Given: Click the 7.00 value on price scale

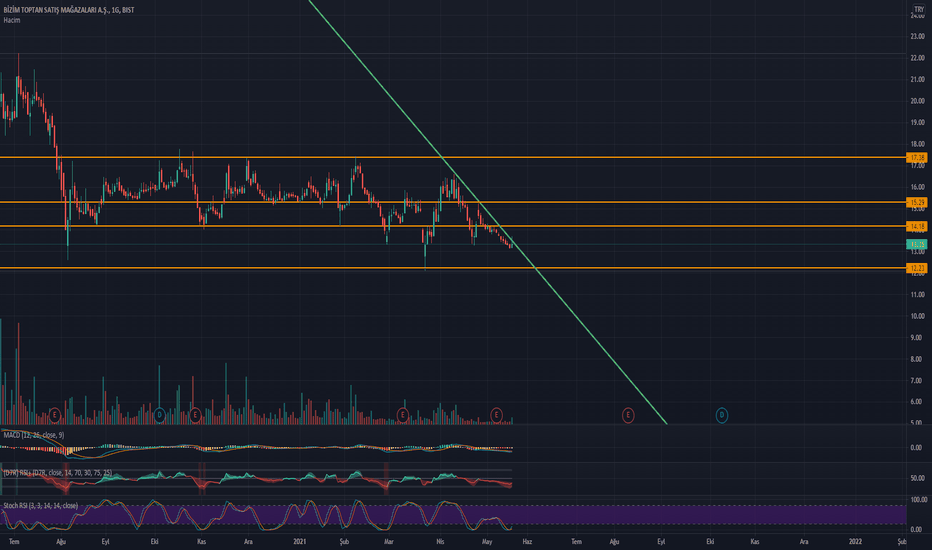Looking at the screenshot, I should 917,381.
